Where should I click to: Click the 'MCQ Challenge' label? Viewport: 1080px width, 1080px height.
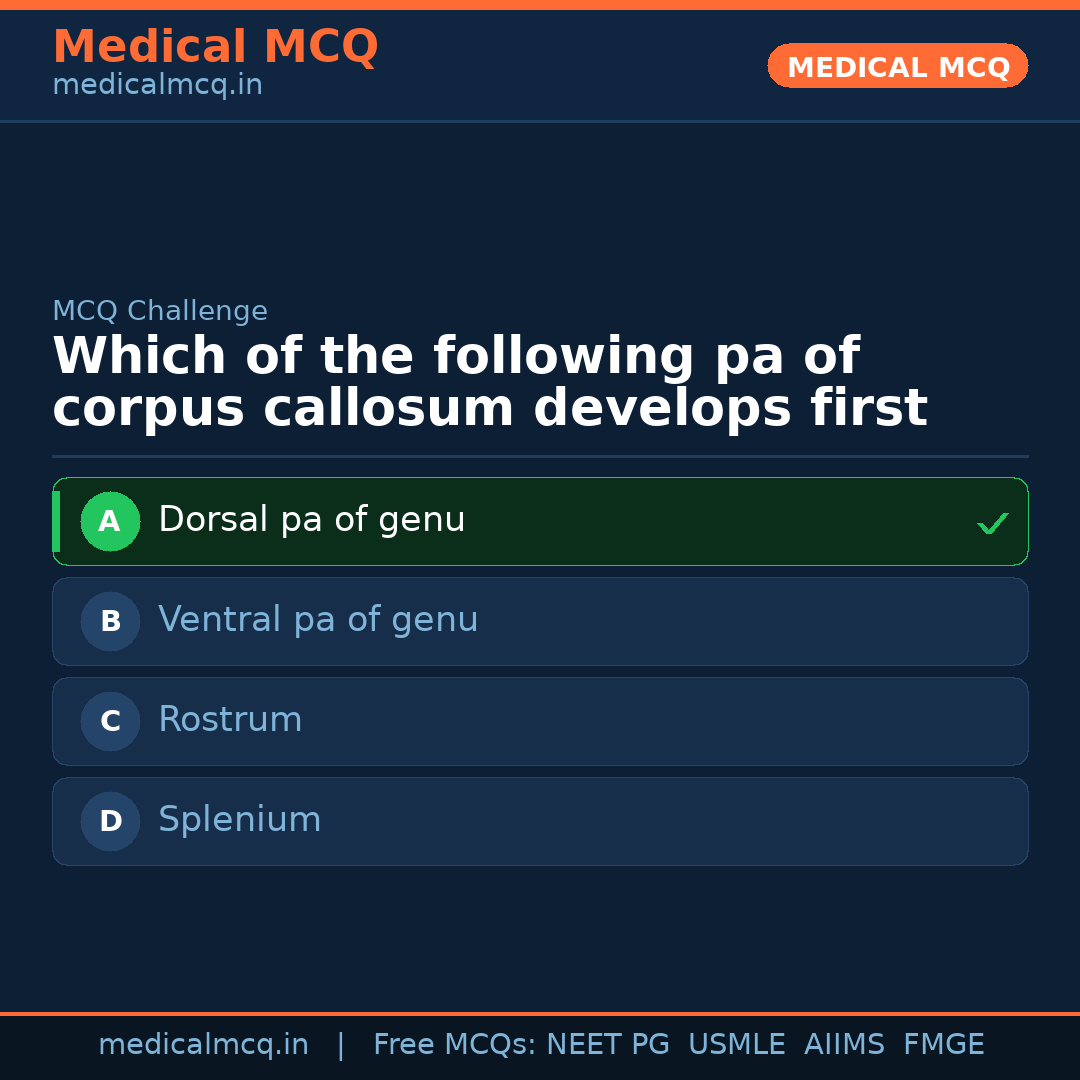160,311
